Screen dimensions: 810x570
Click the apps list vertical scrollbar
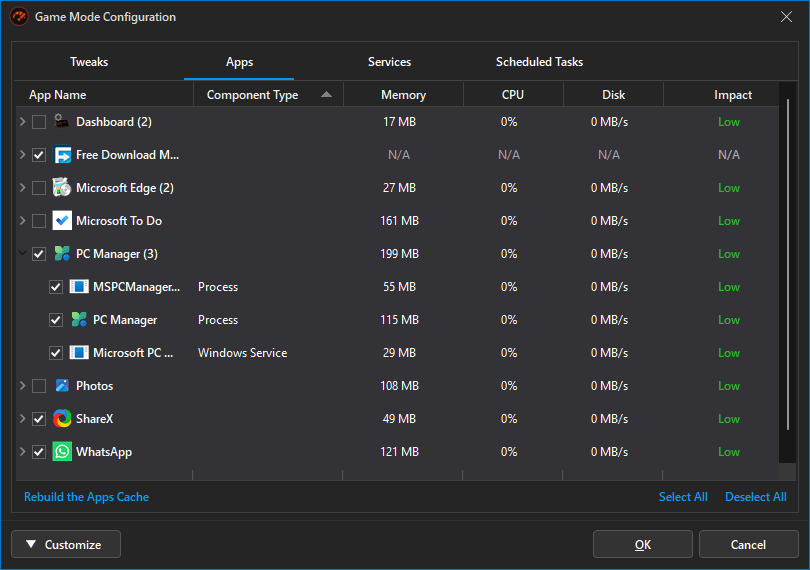click(787, 265)
